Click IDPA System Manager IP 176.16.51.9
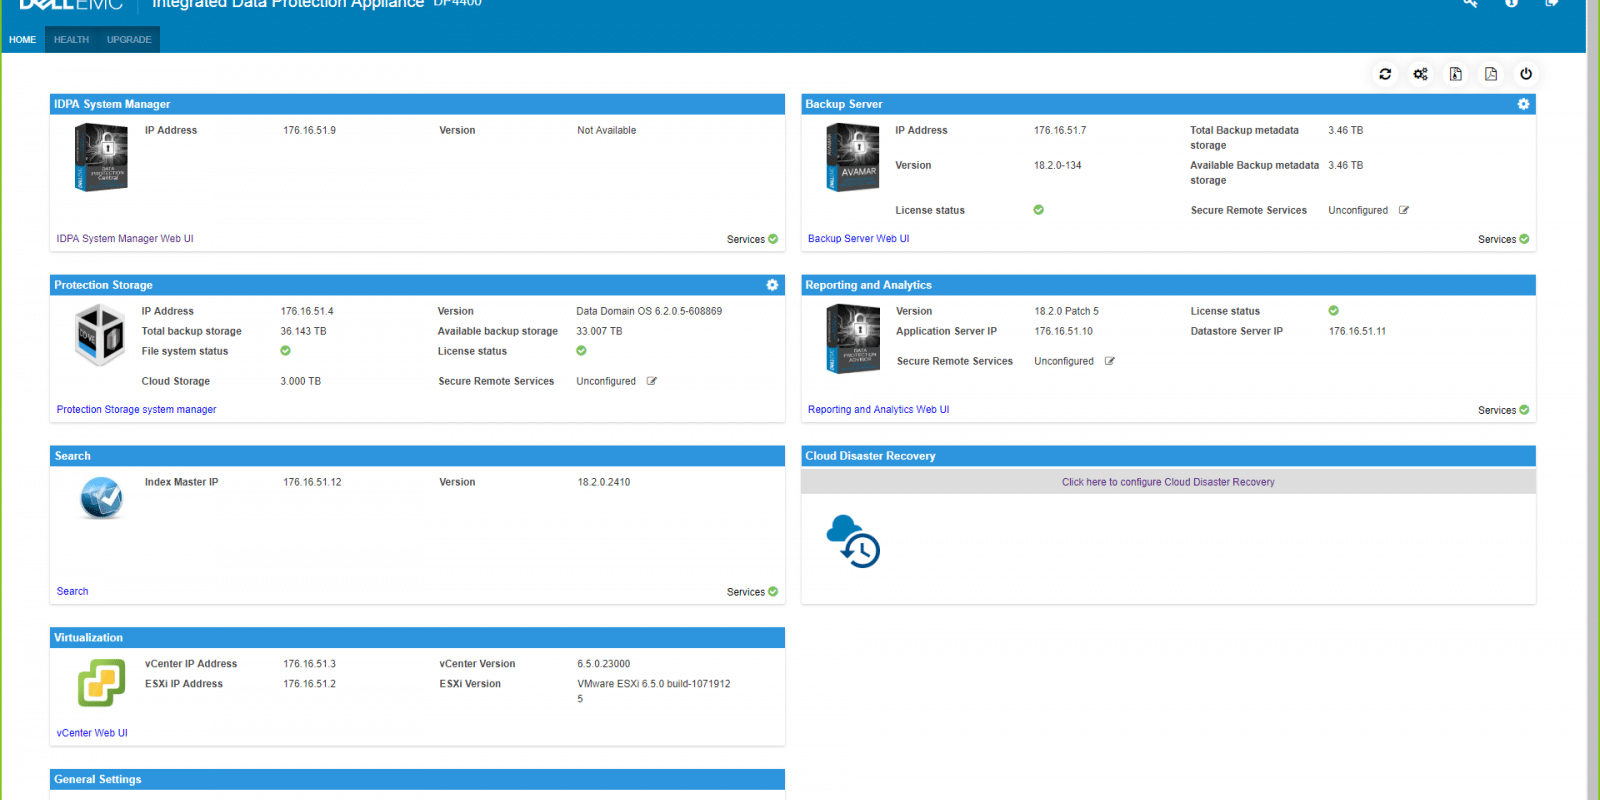Viewport: 1600px width, 800px height. click(309, 131)
